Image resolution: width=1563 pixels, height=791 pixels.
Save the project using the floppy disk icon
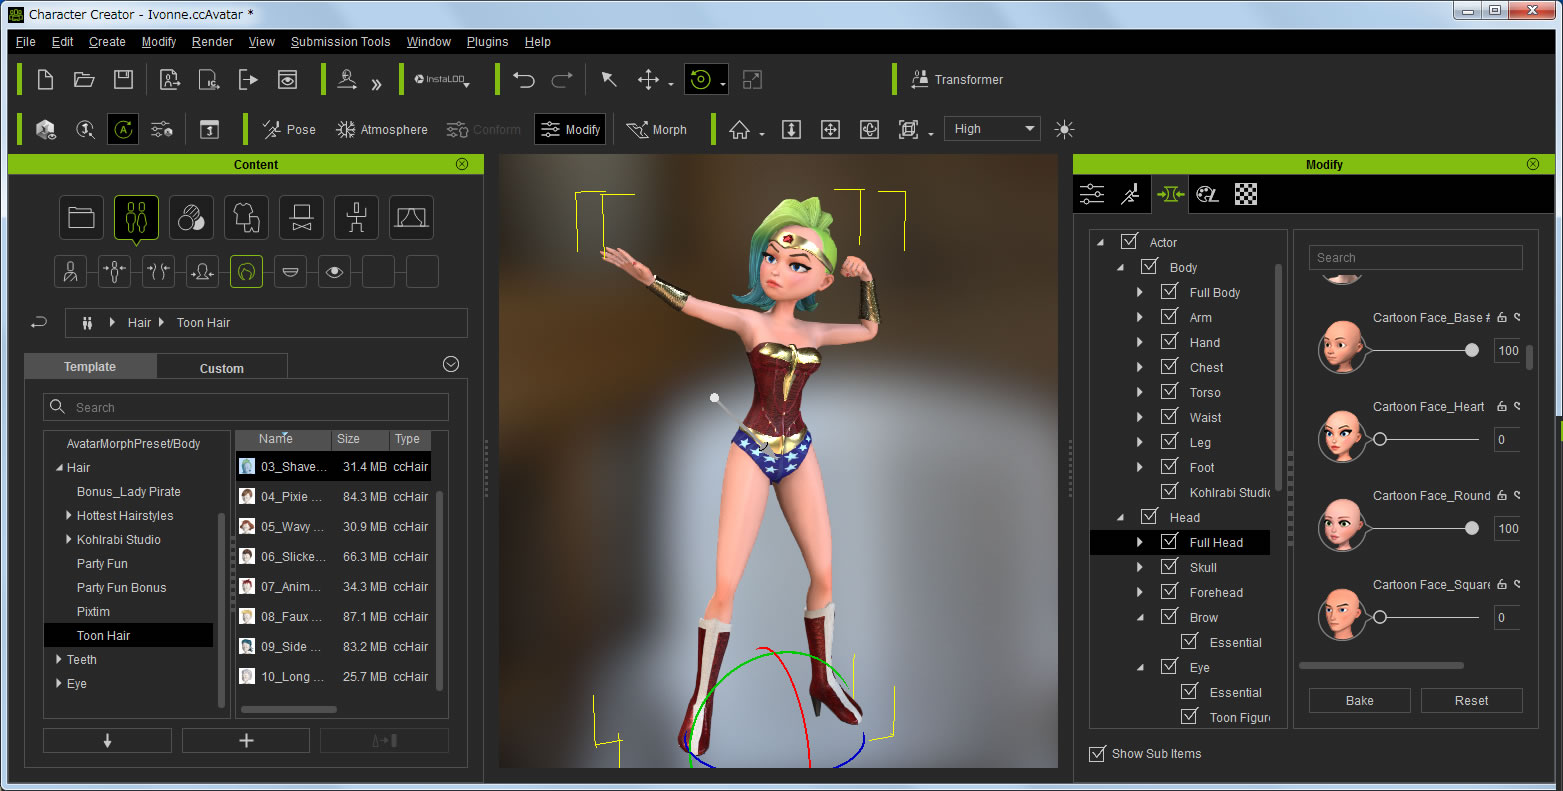click(x=123, y=80)
